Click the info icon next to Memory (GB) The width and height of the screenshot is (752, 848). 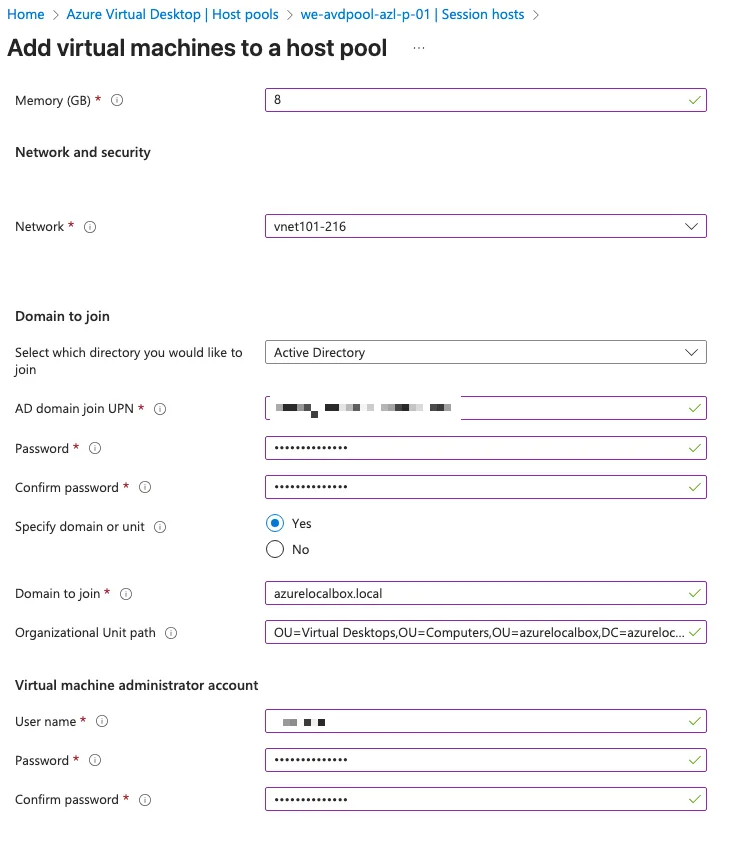pyautogui.click(x=117, y=101)
